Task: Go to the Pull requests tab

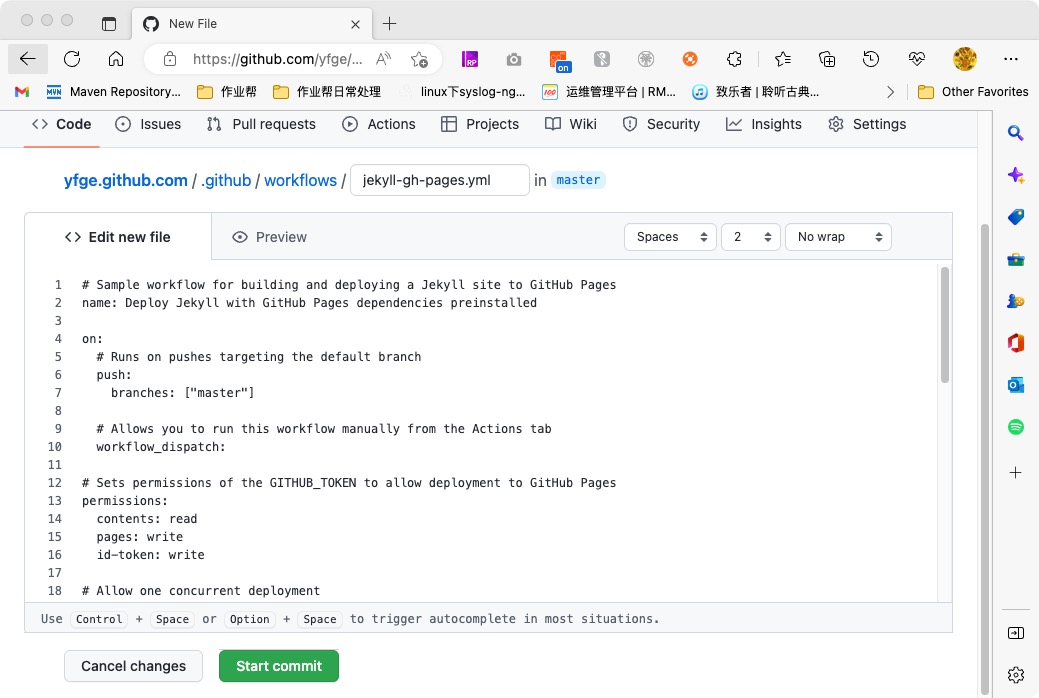Action: (261, 124)
